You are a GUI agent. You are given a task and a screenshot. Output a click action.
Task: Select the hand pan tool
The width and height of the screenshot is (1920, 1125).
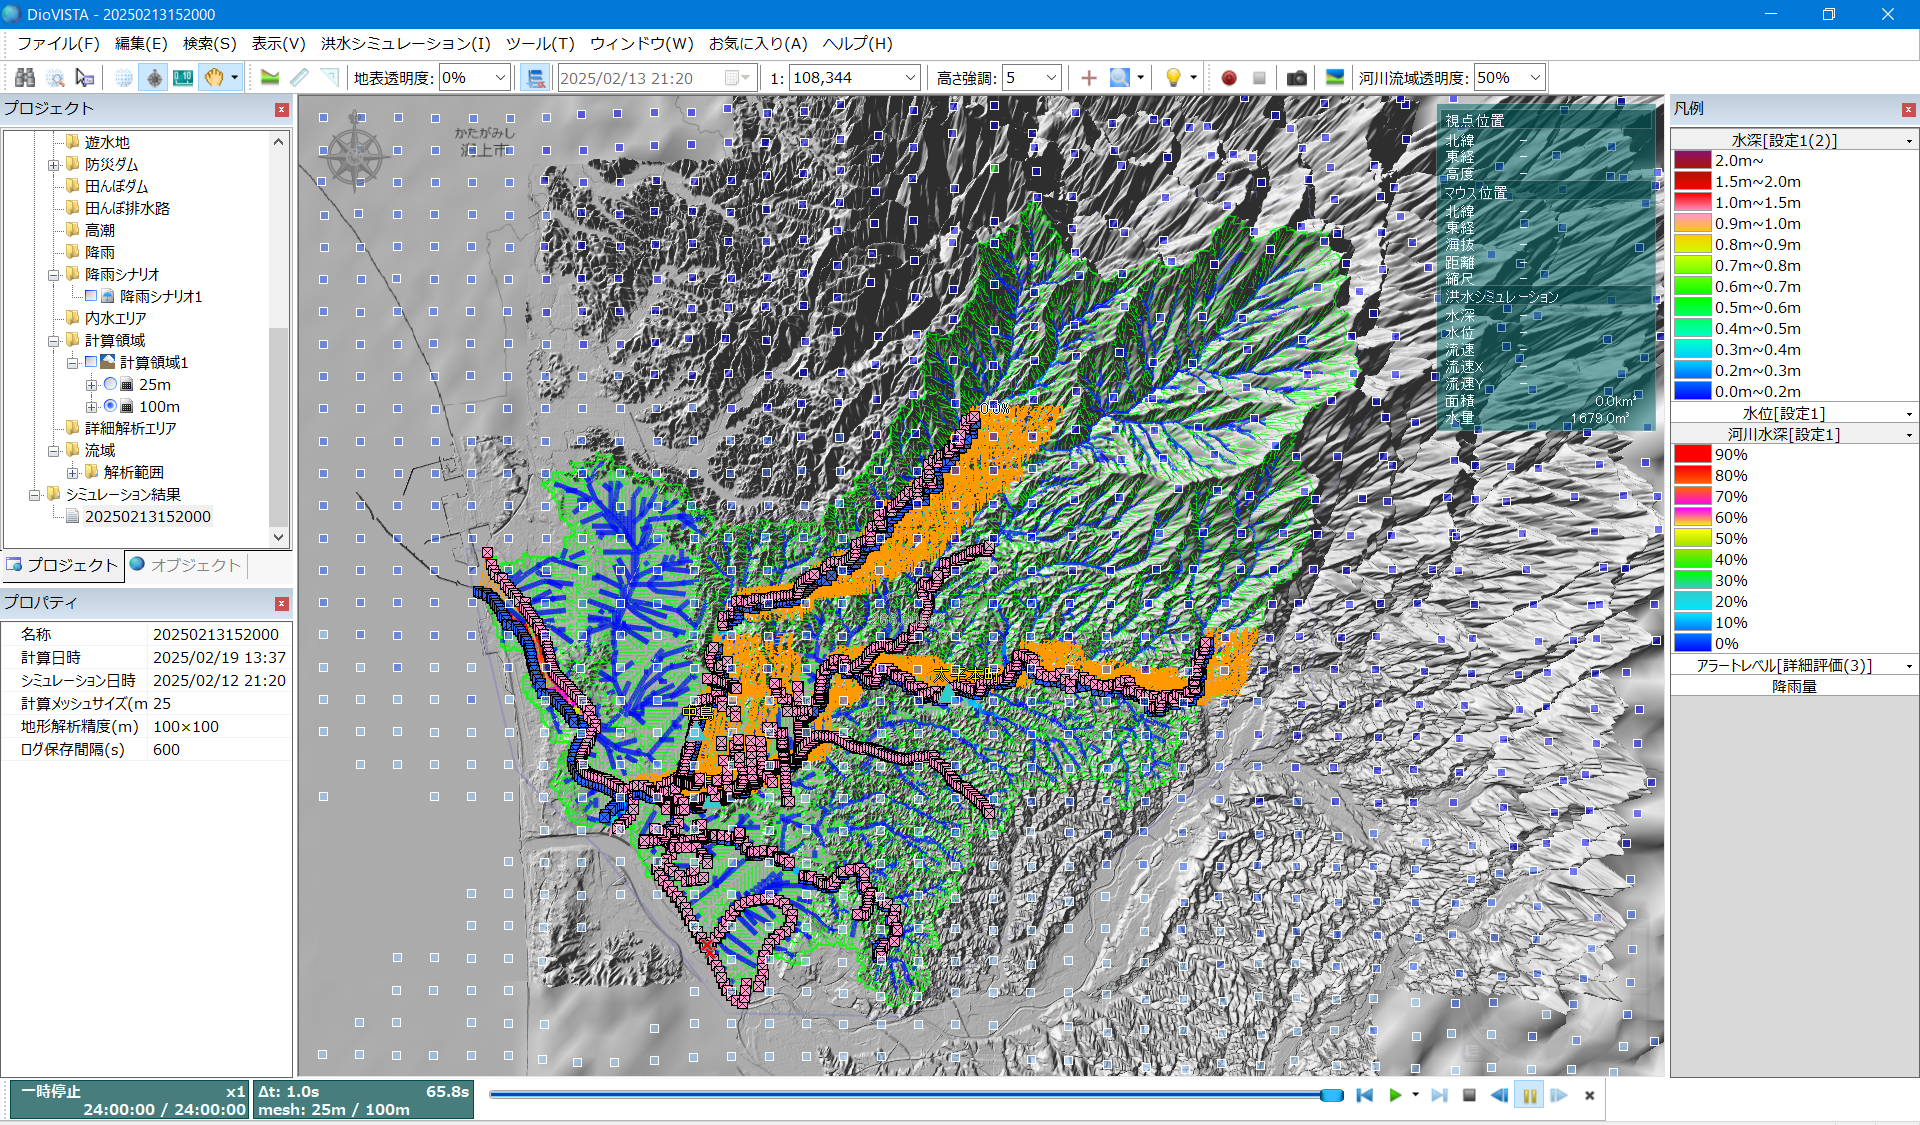click(x=213, y=78)
